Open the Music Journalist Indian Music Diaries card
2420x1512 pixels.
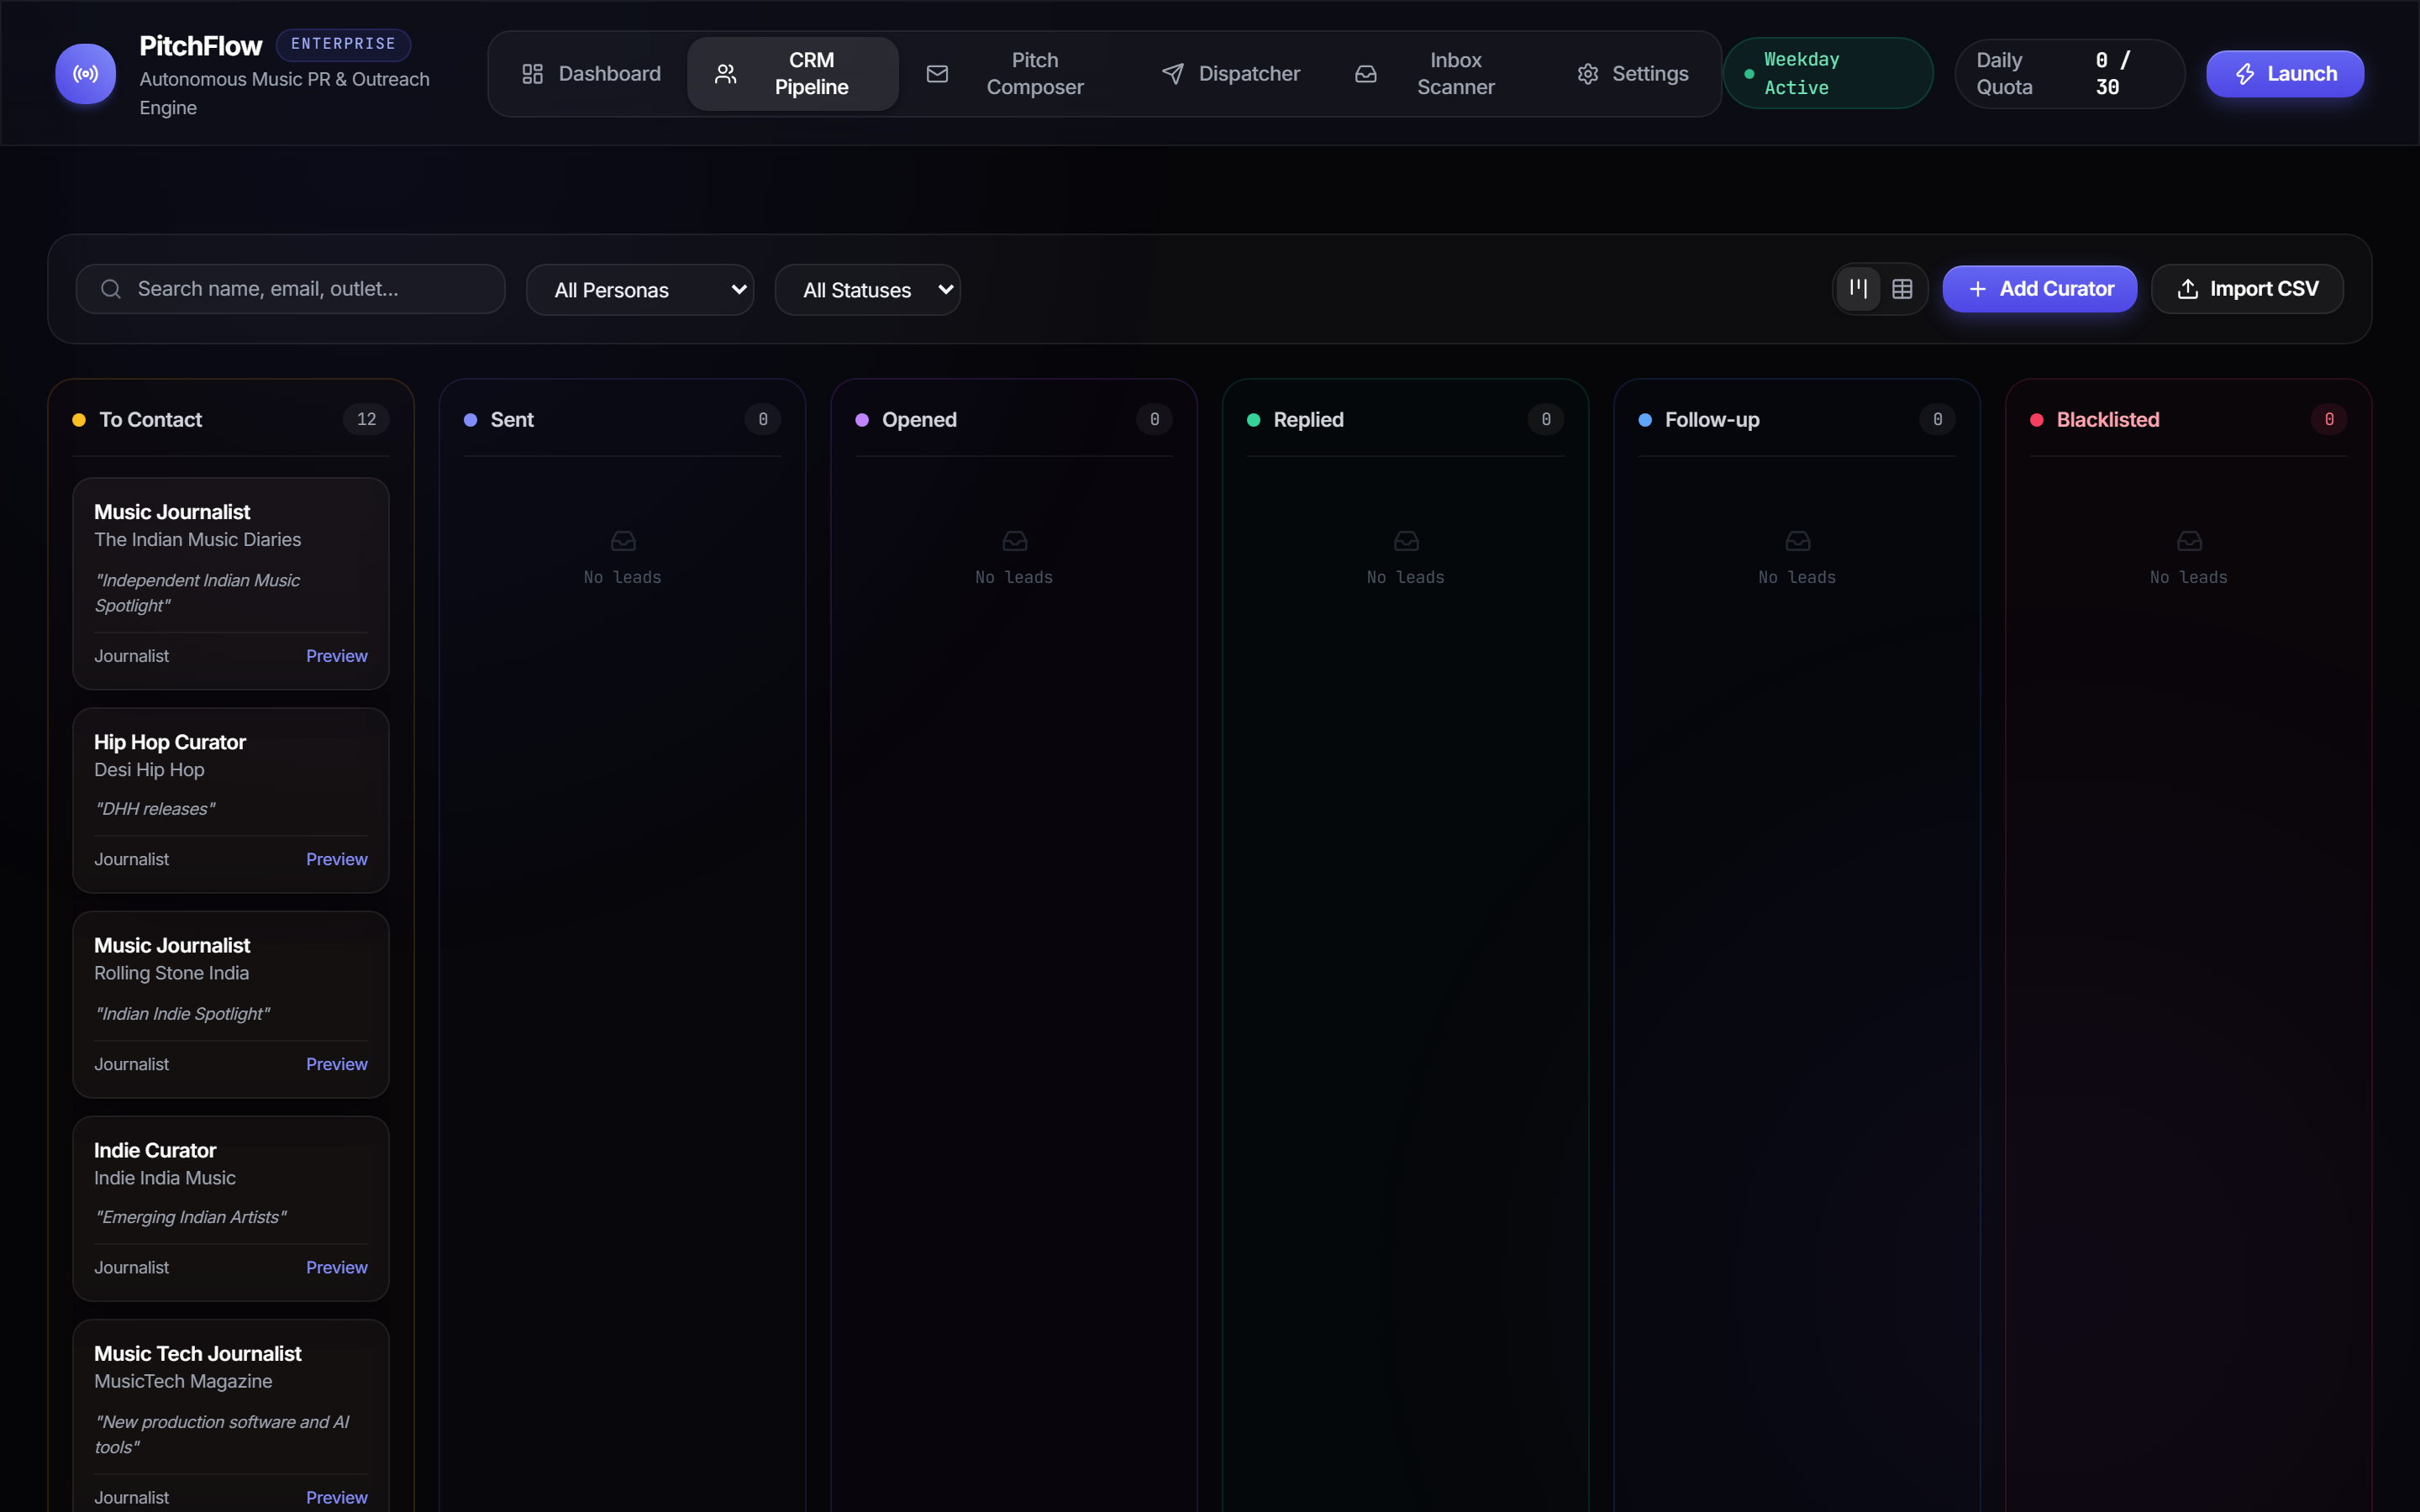231,584
